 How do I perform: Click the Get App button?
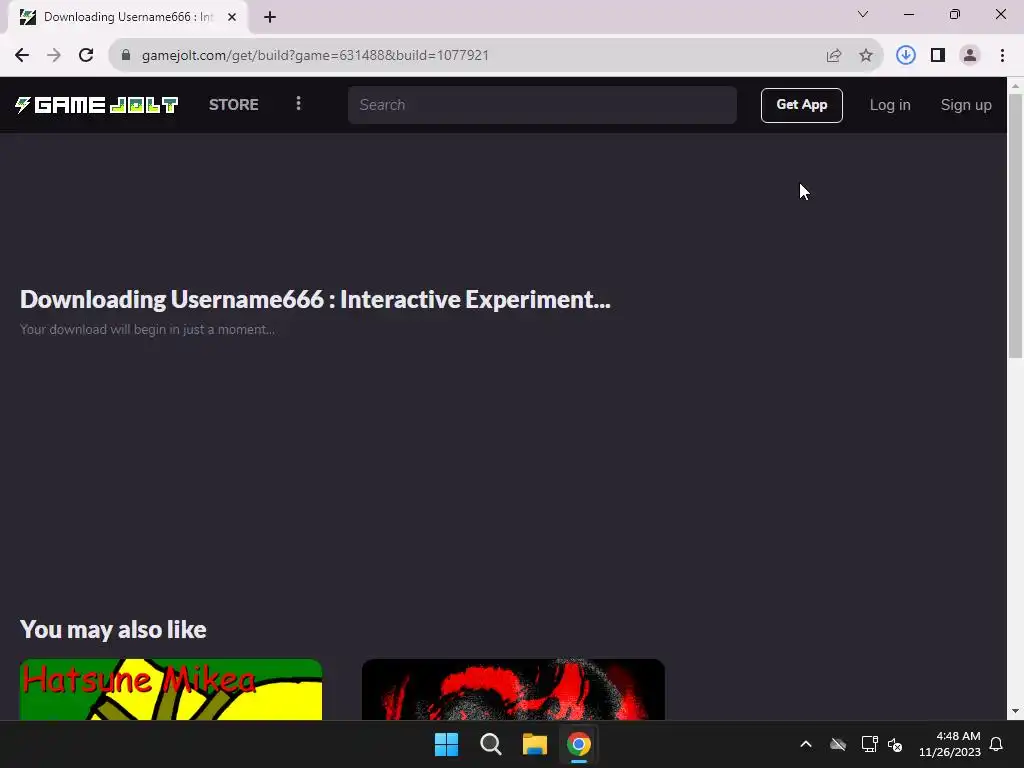[x=801, y=104]
